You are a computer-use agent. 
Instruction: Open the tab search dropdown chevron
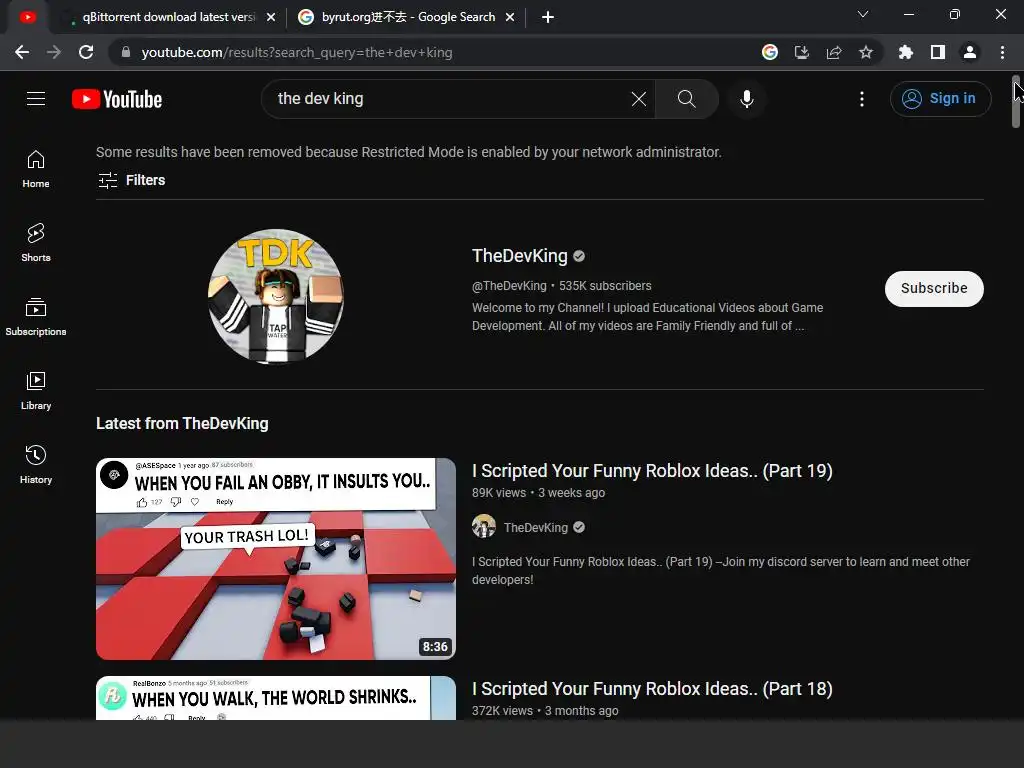(863, 14)
